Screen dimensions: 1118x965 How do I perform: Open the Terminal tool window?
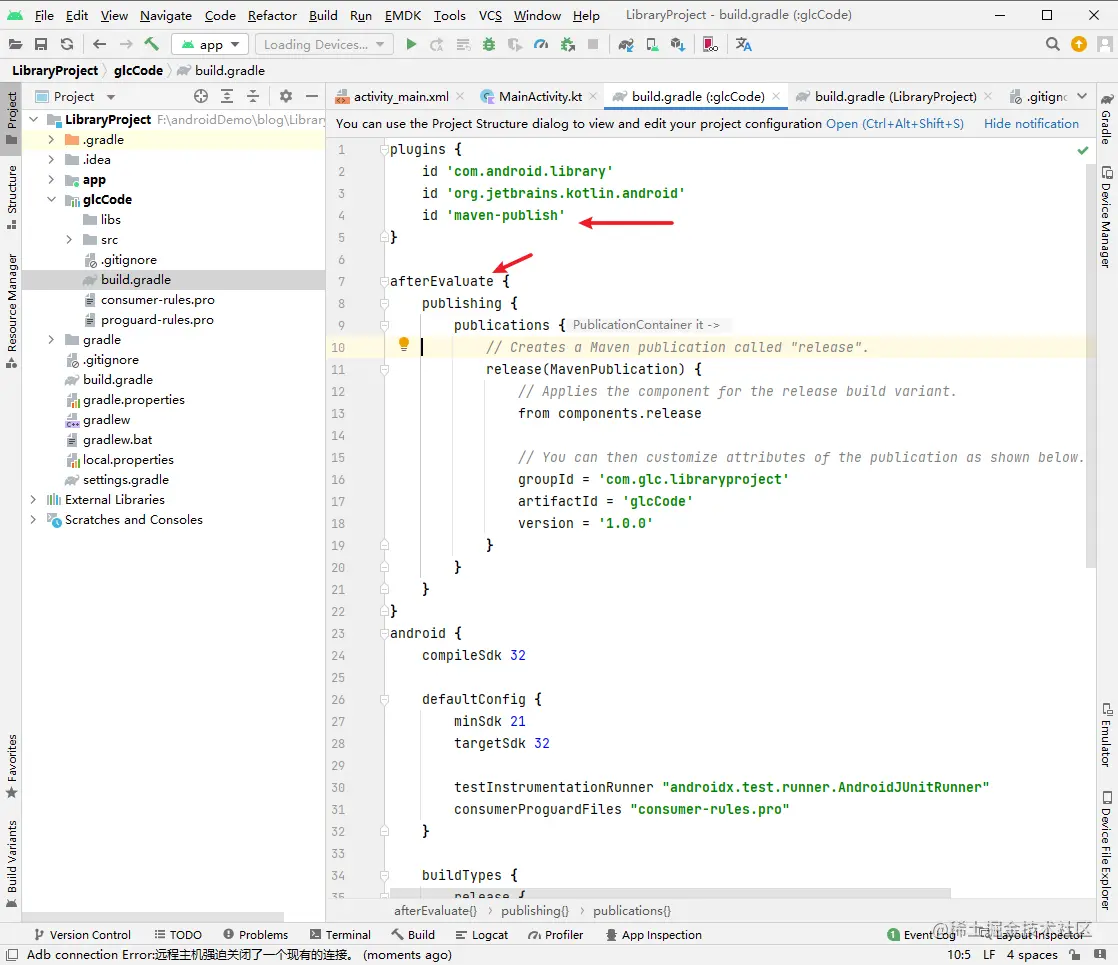click(x=340, y=935)
